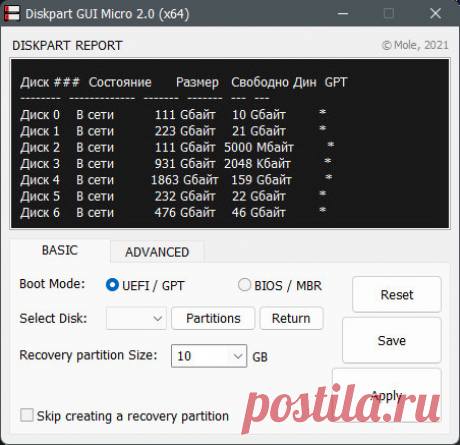
Task: Click the 5000 Мбайт free space value
Action: [259, 147]
